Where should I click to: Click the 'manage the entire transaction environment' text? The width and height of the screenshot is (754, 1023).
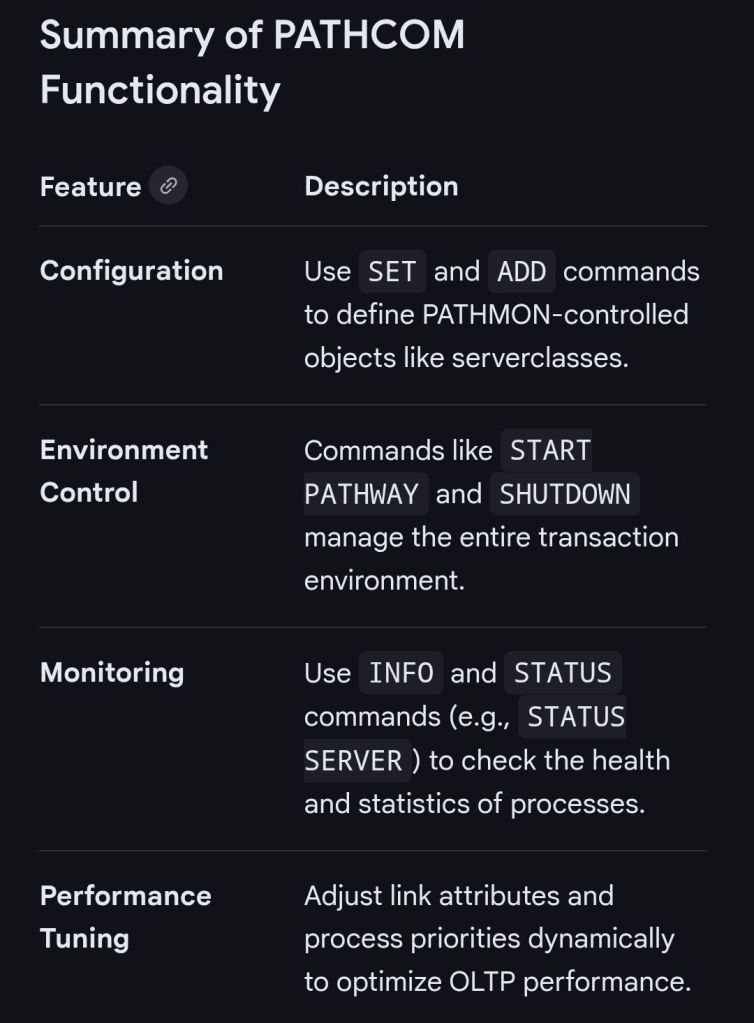[x=490, y=558]
